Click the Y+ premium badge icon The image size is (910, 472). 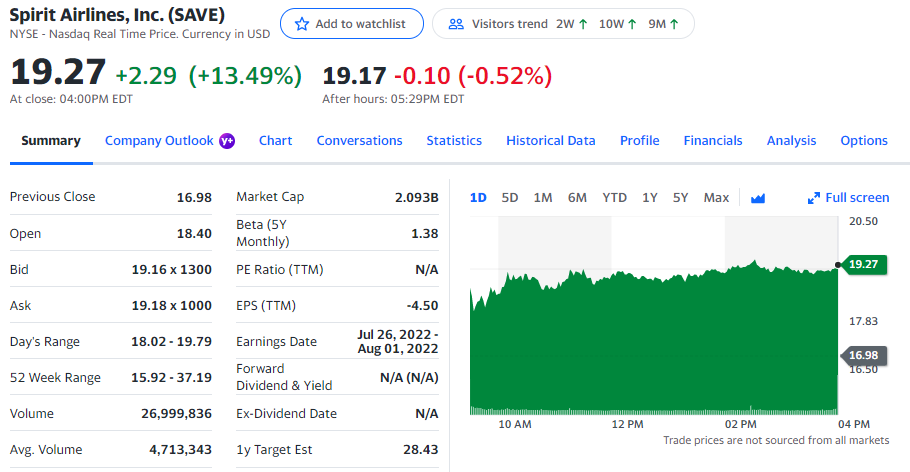click(x=227, y=141)
